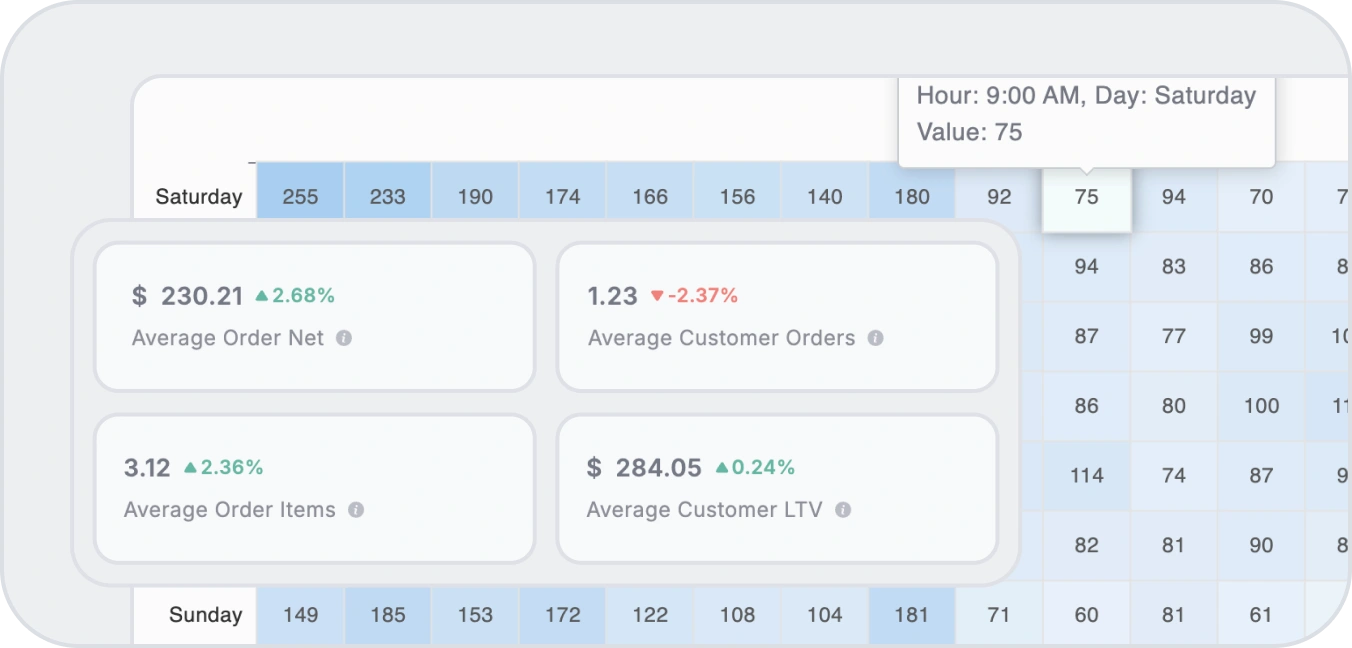Select Saturday cell with value 233
1352x648 pixels.
click(387, 197)
